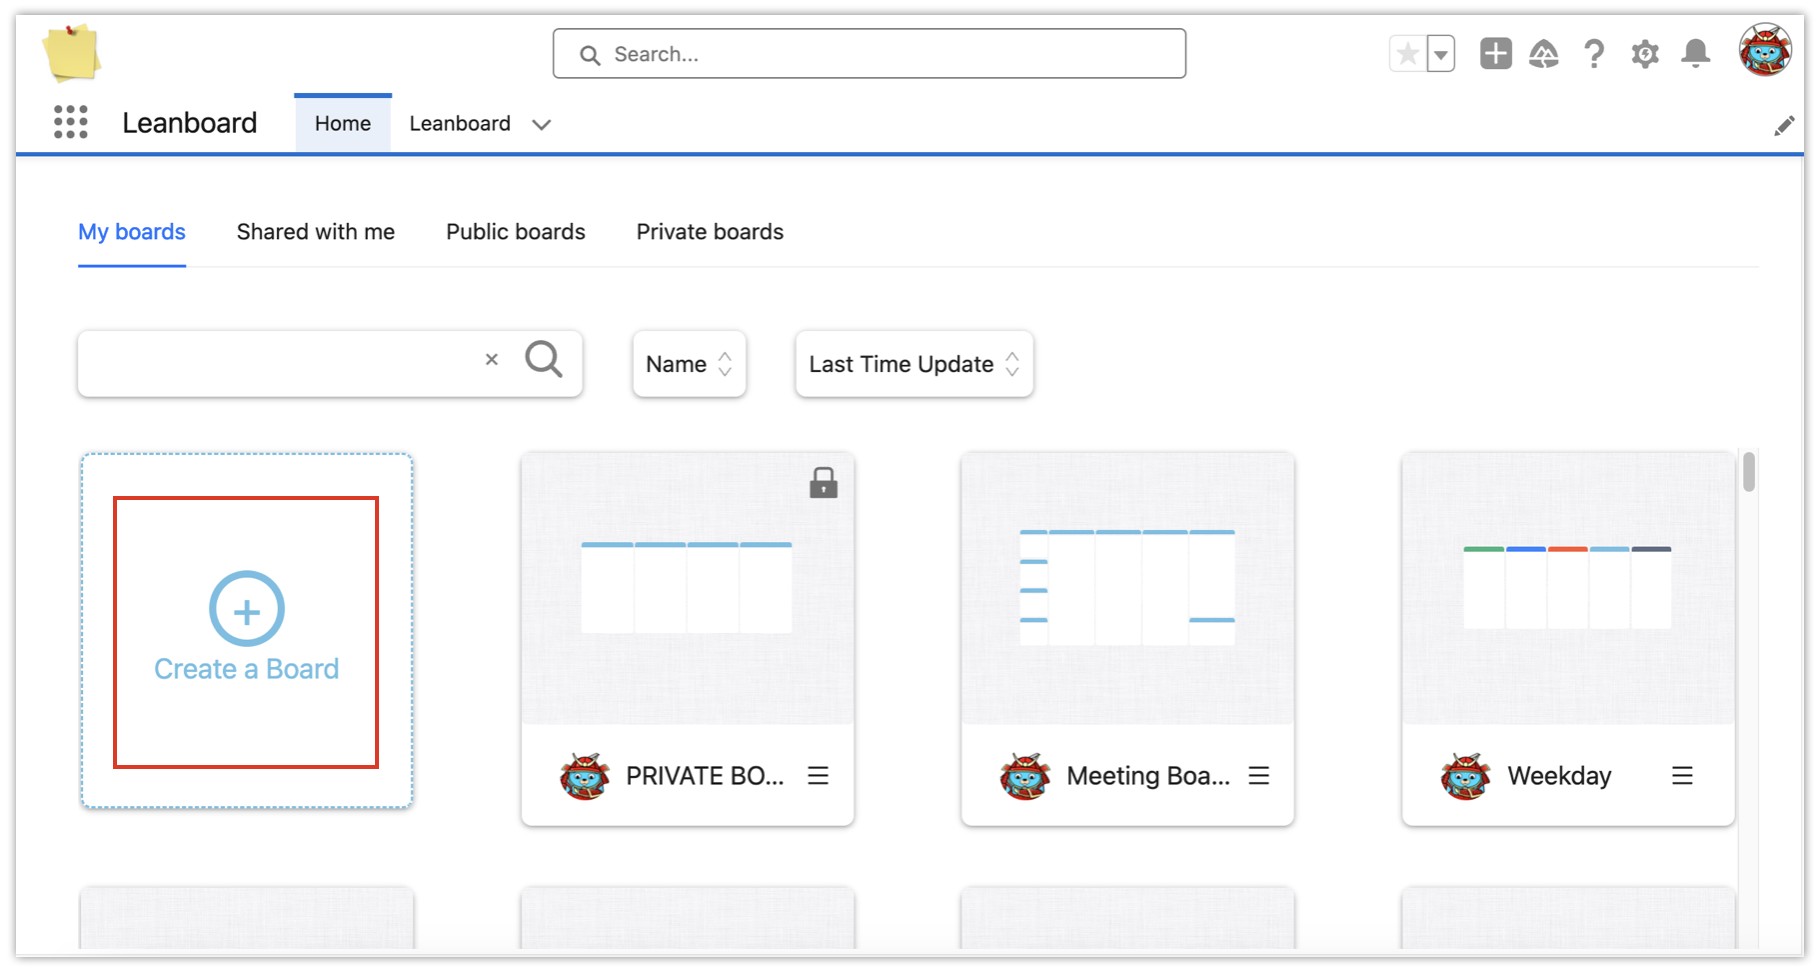Open the App Launcher grid icon
This screenshot has width=1818, height=978.
70,122
